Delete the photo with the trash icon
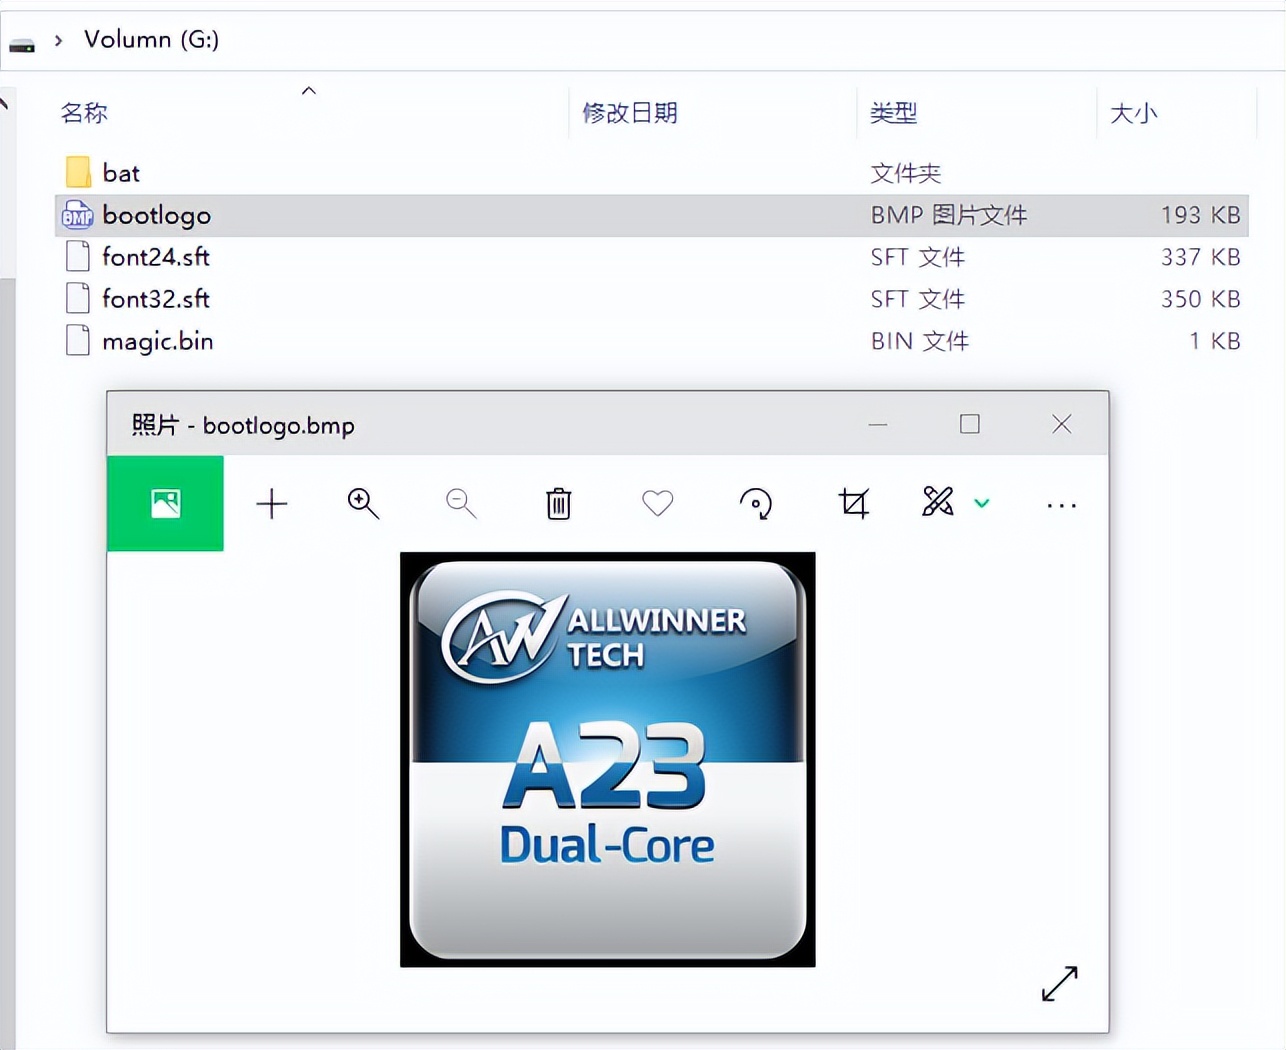 [x=559, y=503]
